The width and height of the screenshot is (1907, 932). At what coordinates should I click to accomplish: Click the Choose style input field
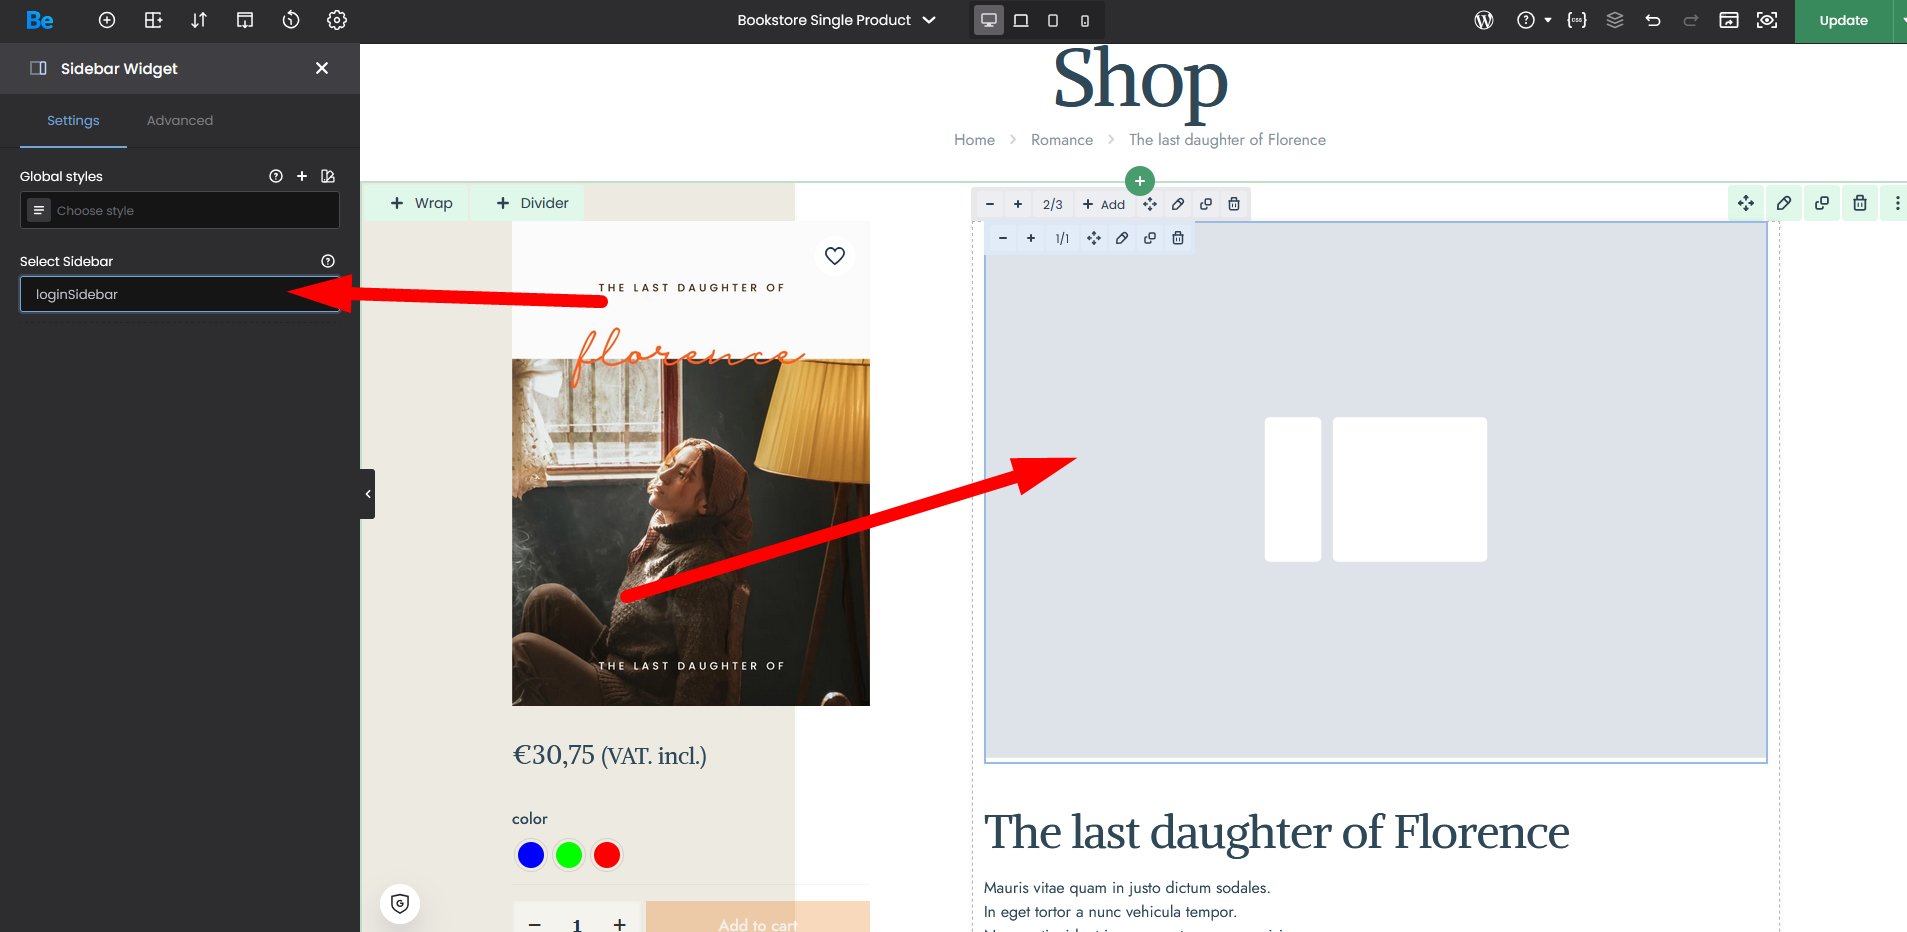click(x=190, y=211)
